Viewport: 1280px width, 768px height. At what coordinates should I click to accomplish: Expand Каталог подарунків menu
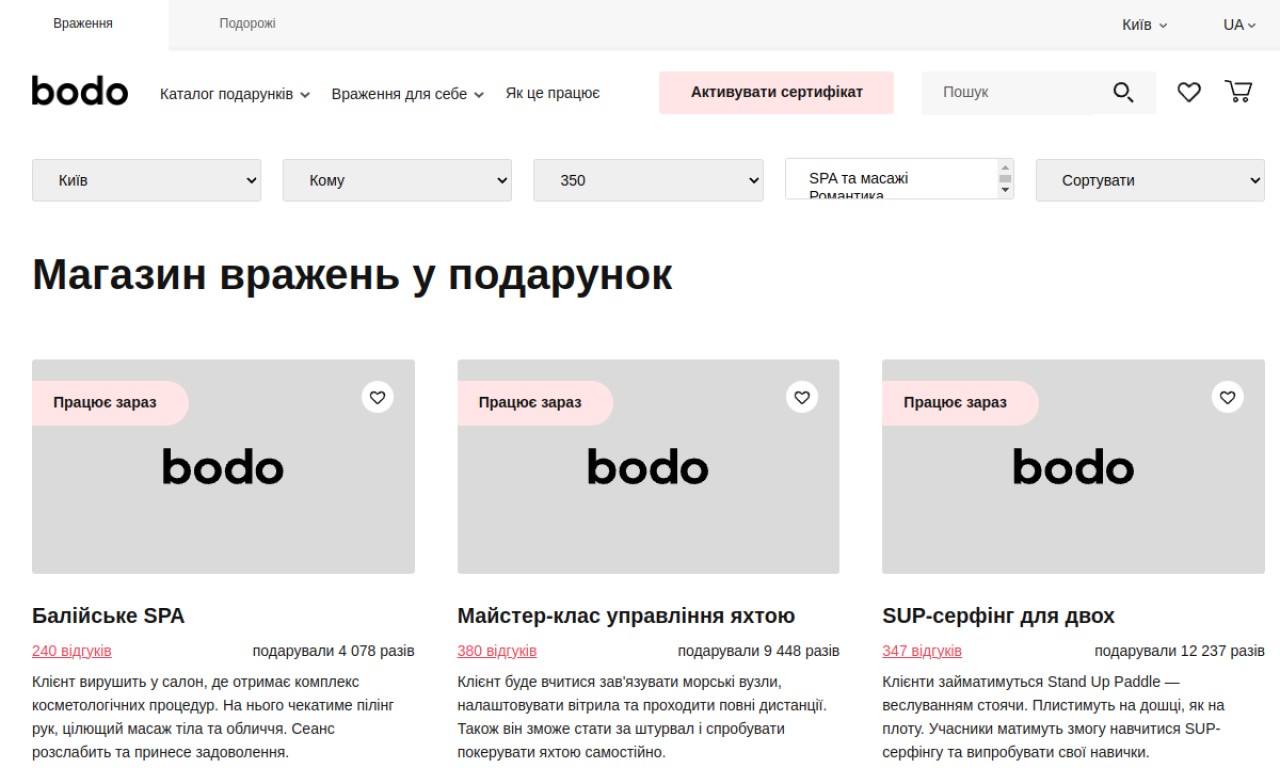[x=235, y=94]
